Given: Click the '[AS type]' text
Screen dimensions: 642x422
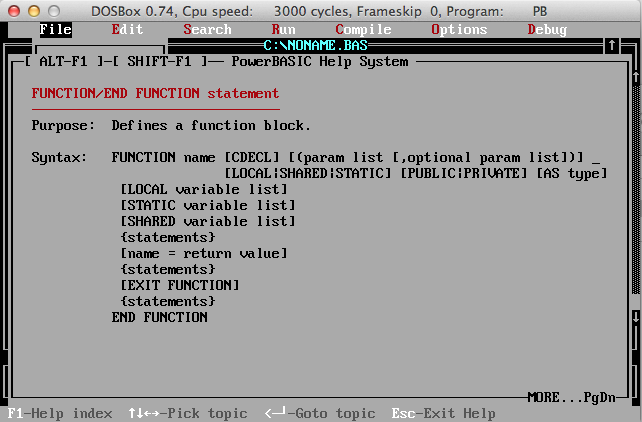Looking at the screenshot, I should click(x=572, y=173).
